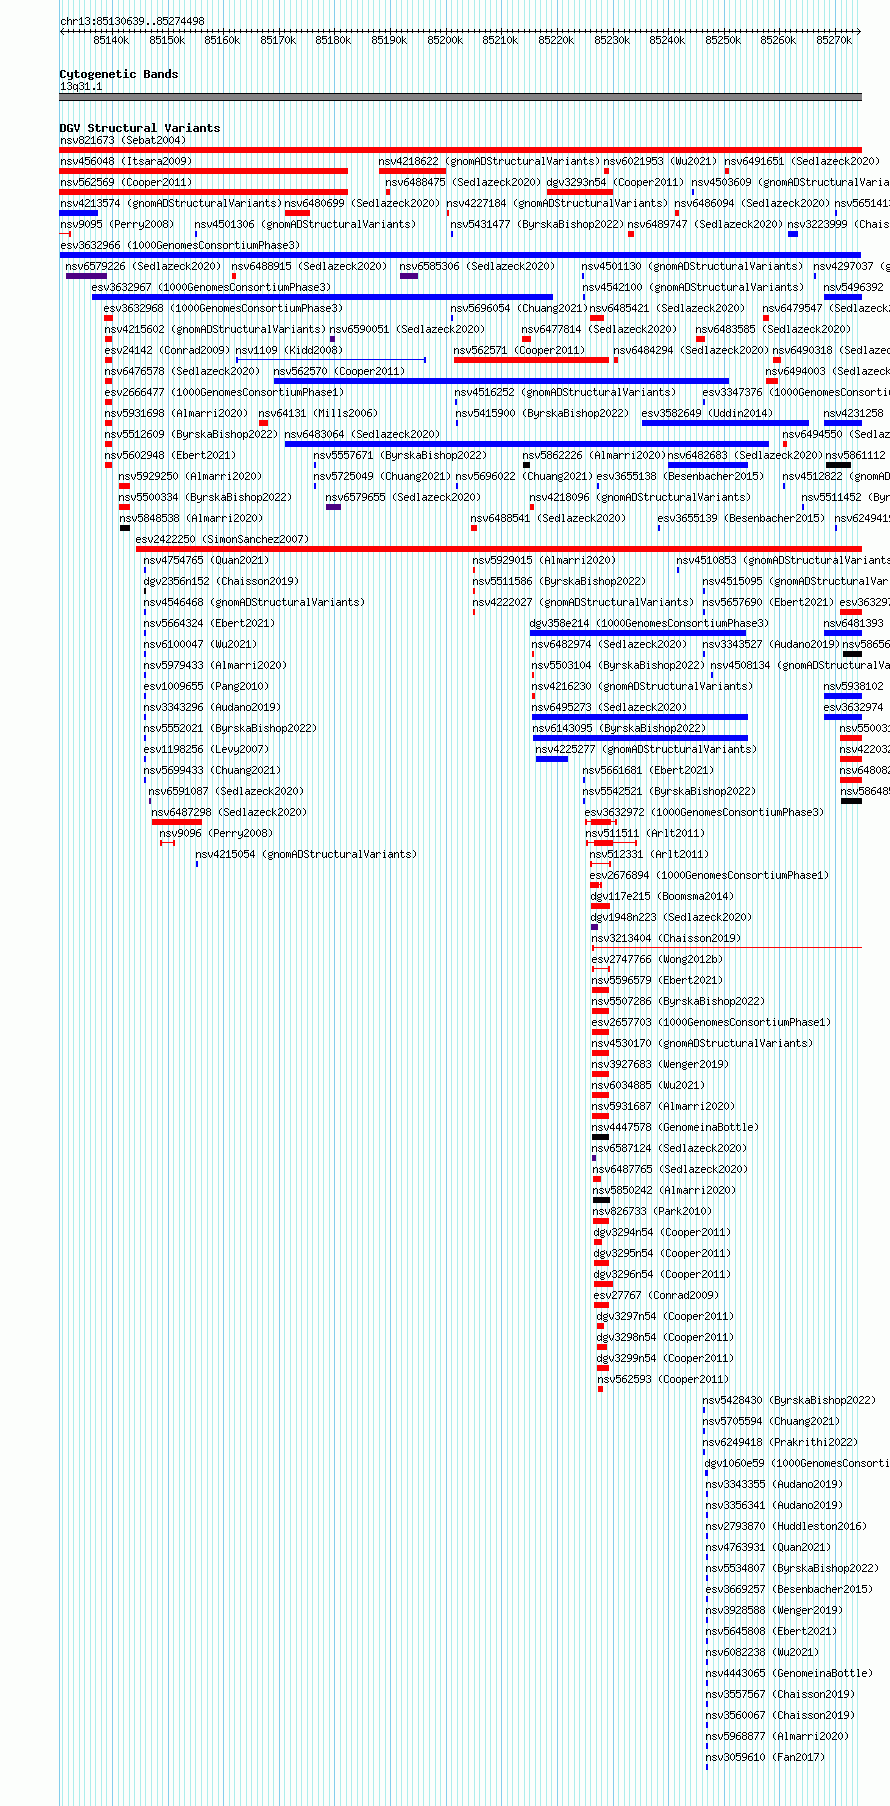Select esv24142 (Conrad2009) variant label
This screenshot has height=1806, width=890.
pos(167,350)
